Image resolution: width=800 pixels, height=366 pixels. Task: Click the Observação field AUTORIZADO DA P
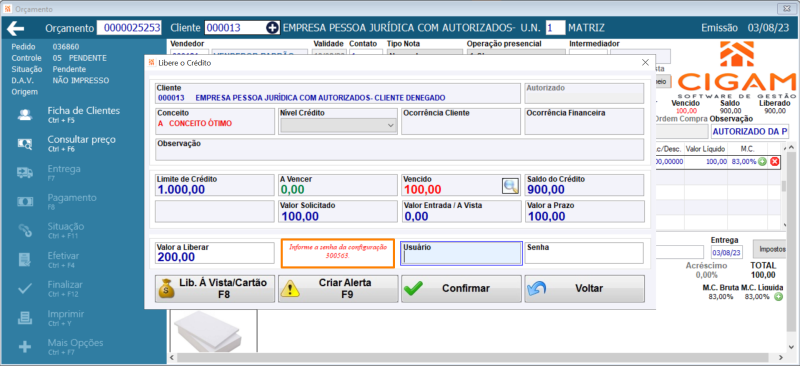(x=750, y=132)
